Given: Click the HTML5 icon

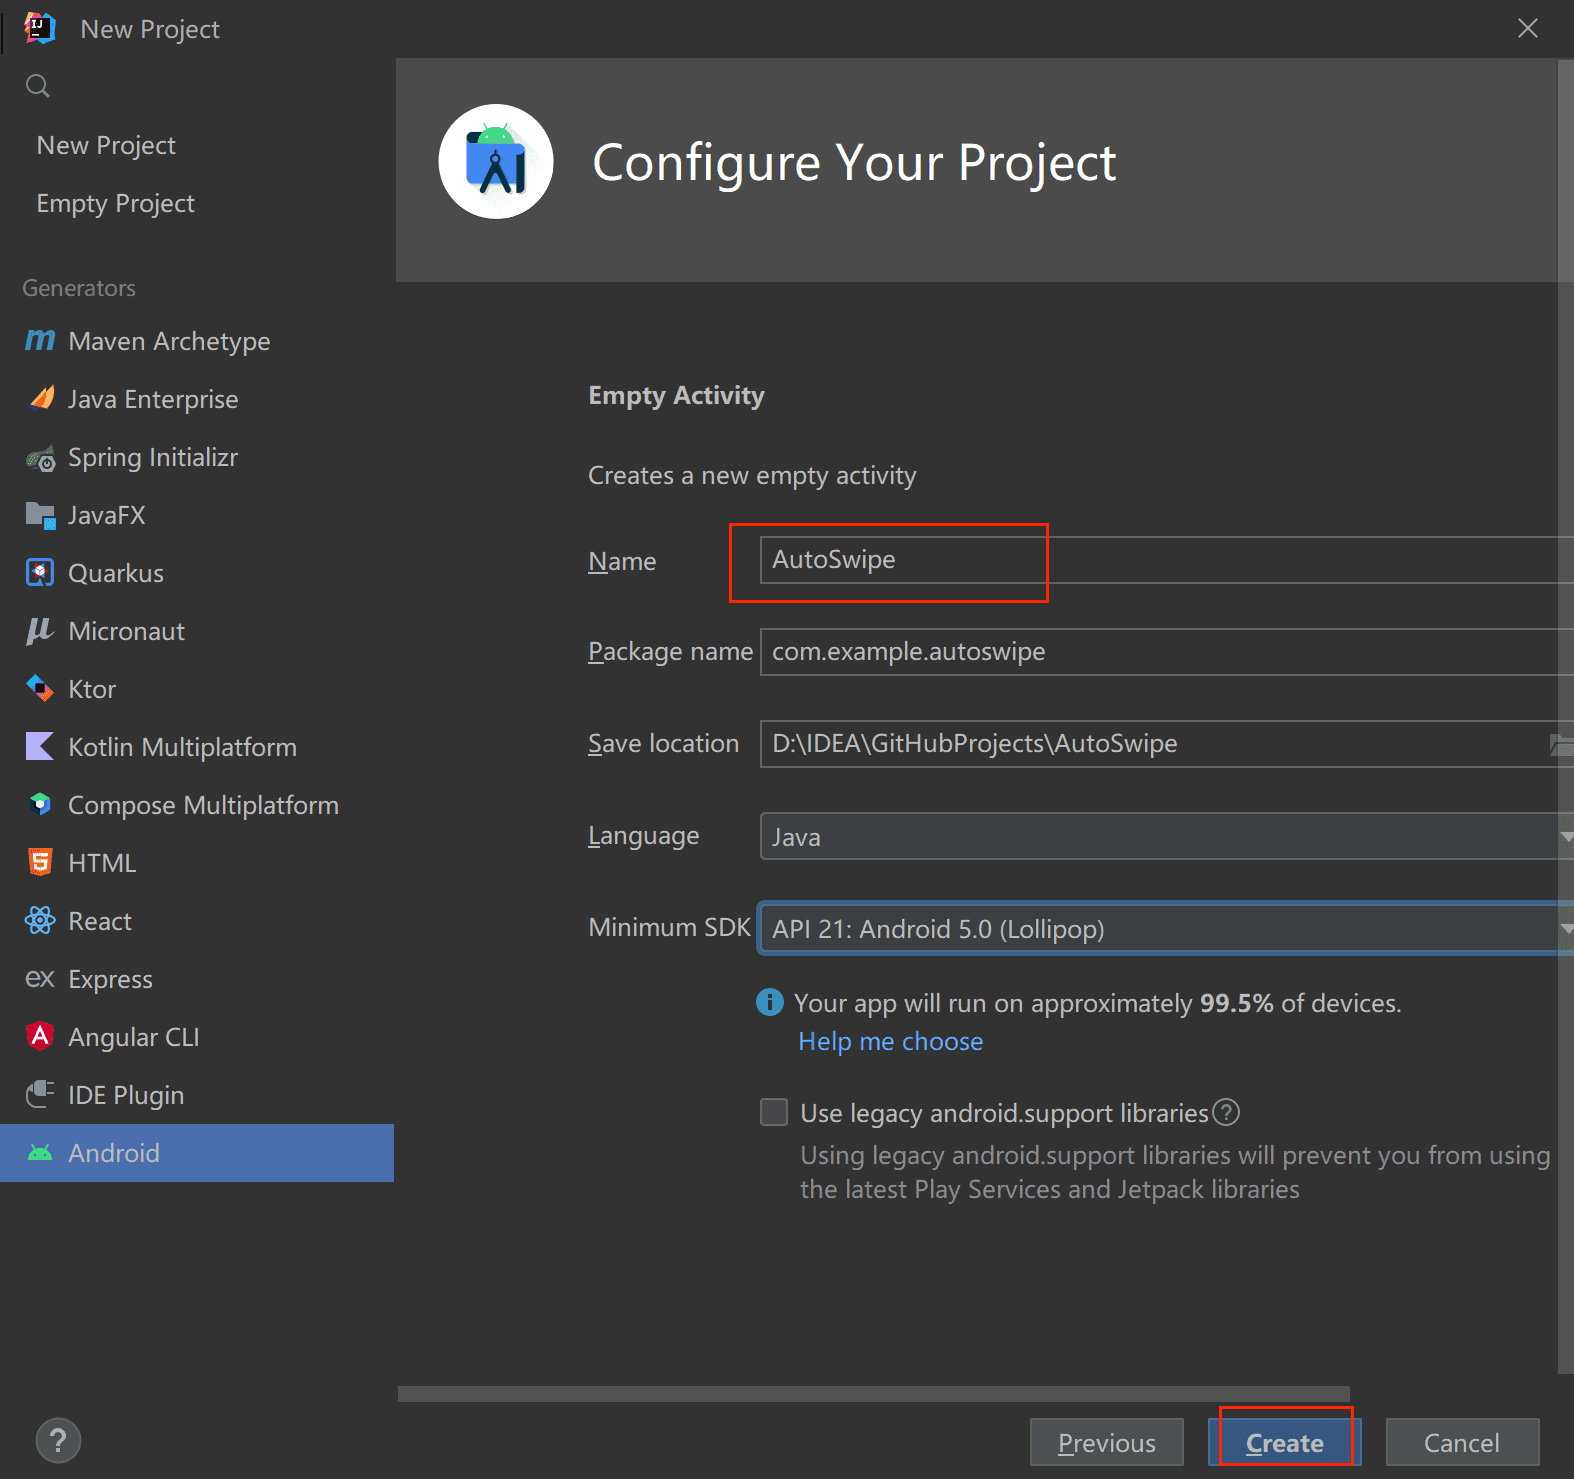Looking at the screenshot, I should tap(40, 863).
